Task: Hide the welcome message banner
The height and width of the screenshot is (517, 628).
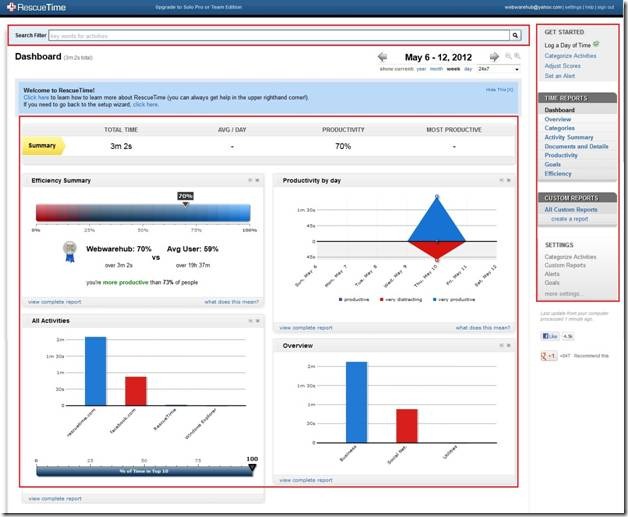Action: (x=499, y=90)
